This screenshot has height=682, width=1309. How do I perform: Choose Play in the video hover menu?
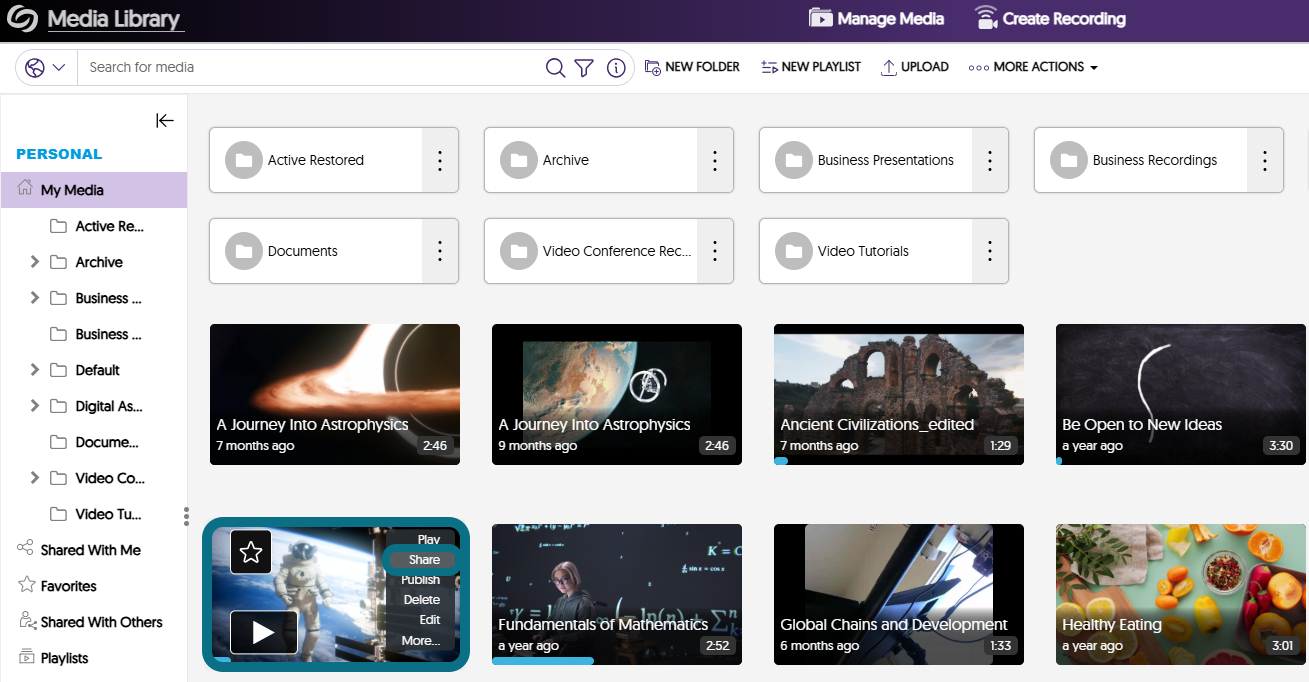tap(428, 540)
